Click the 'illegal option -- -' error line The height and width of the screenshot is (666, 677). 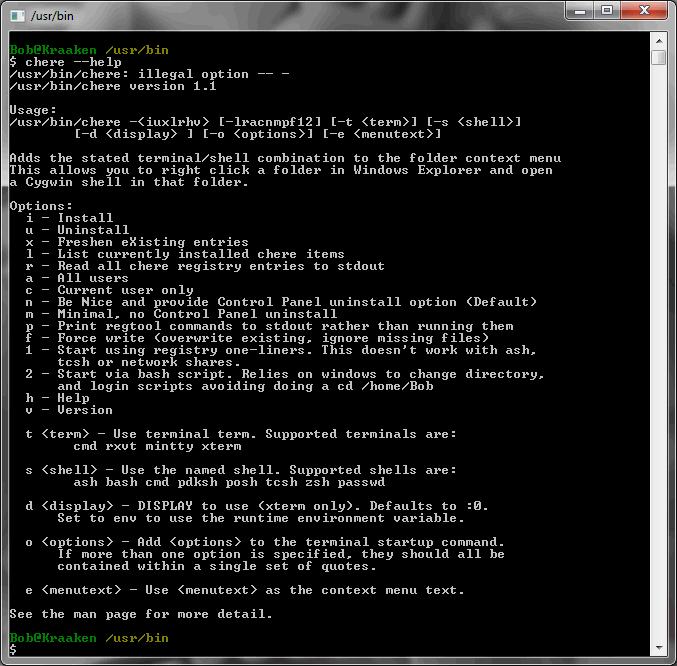tap(149, 74)
